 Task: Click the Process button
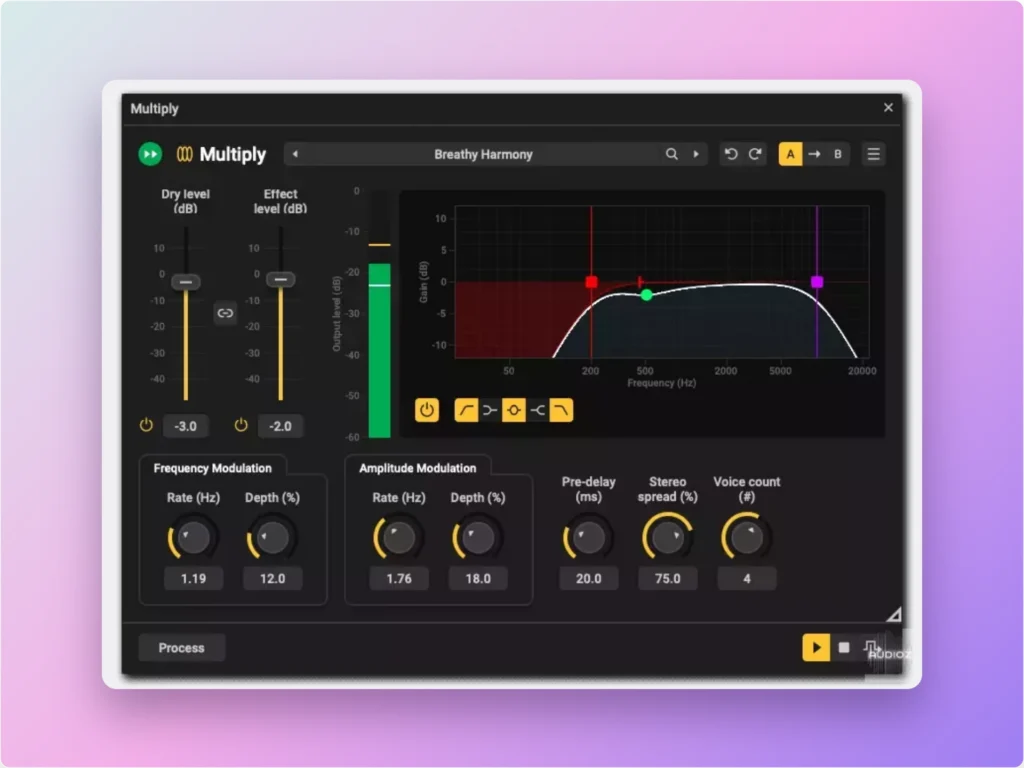tap(182, 648)
